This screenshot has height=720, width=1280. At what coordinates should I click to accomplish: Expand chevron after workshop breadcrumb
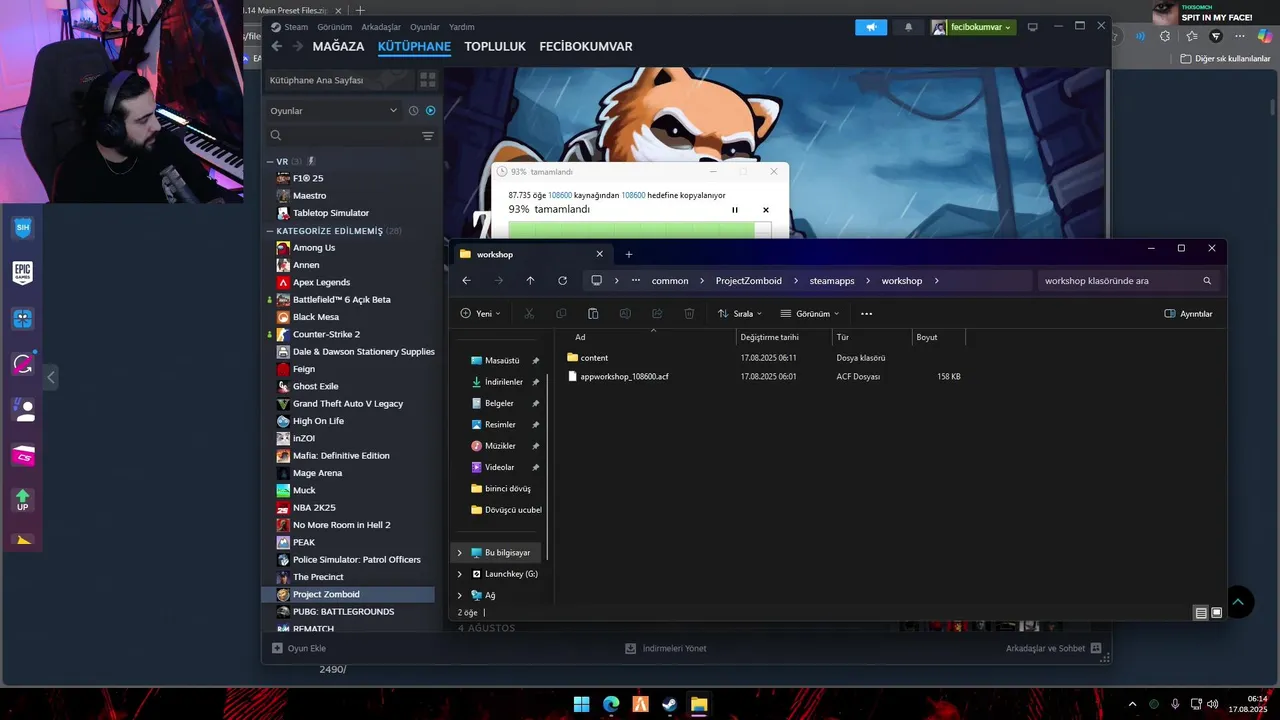936,281
